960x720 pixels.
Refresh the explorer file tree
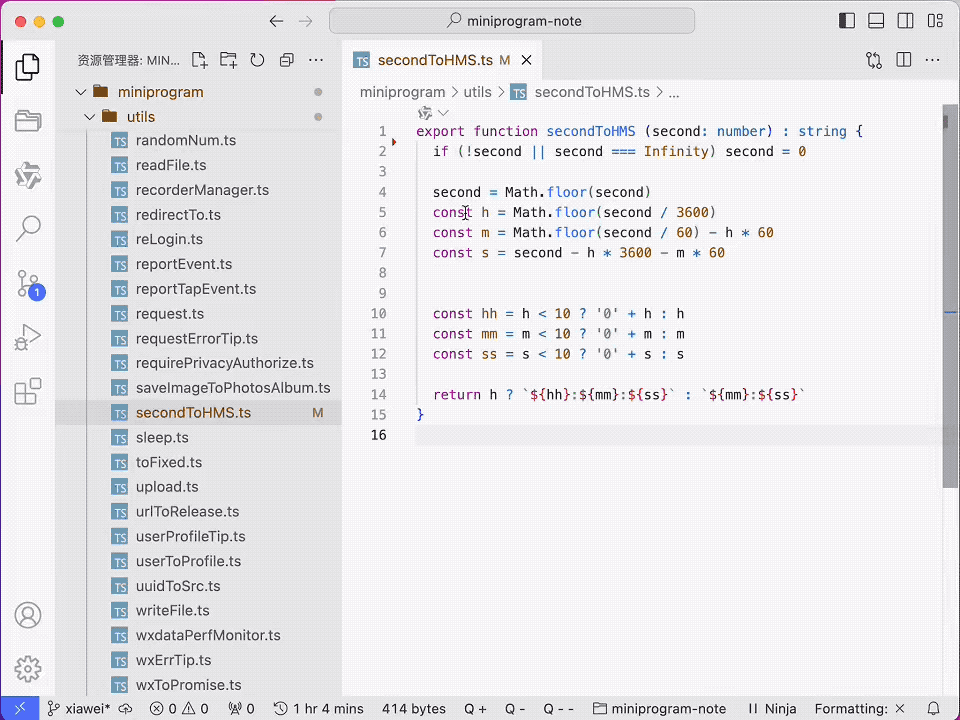pyautogui.click(x=257, y=60)
